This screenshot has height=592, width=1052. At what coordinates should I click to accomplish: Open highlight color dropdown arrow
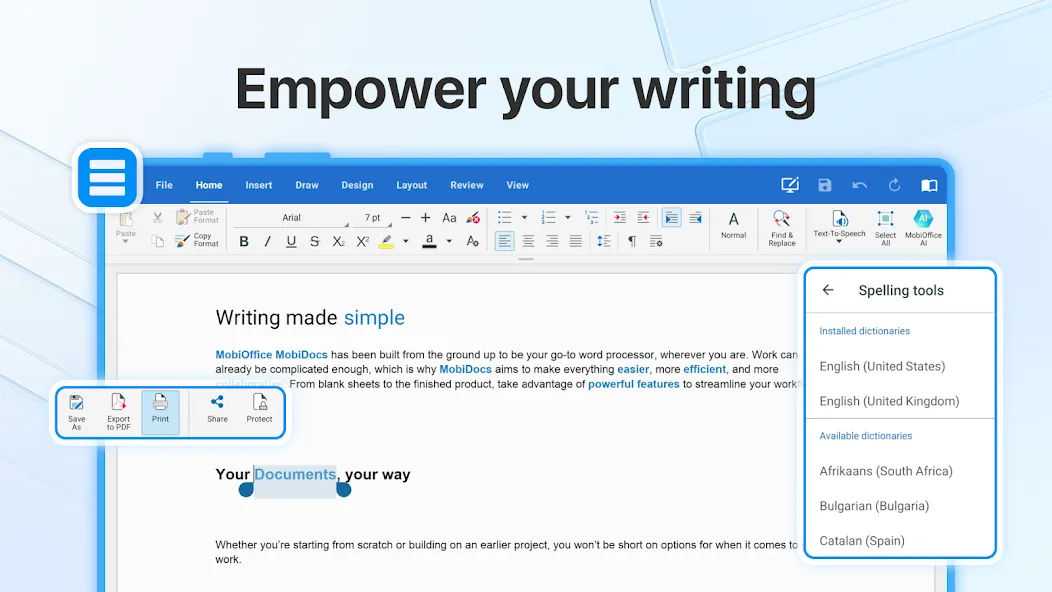click(405, 241)
